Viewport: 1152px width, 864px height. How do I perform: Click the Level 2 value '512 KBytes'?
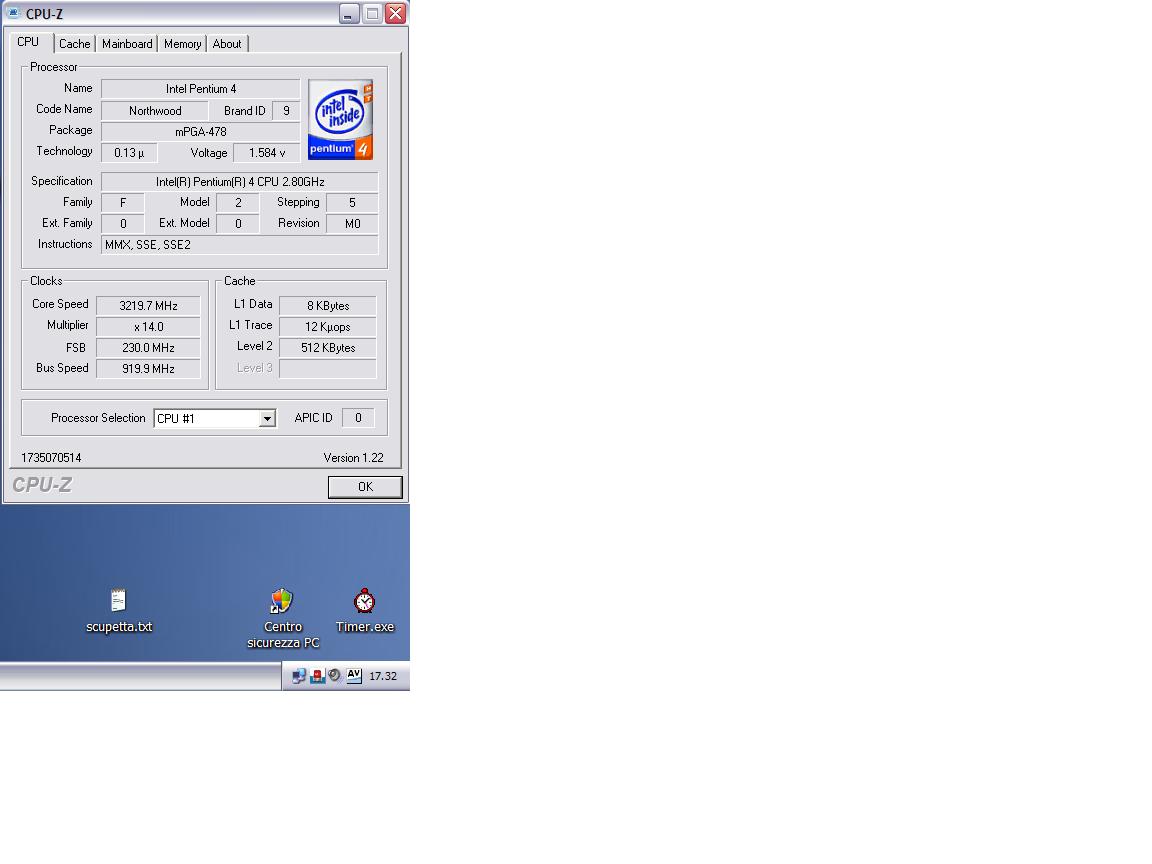[328, 348]
